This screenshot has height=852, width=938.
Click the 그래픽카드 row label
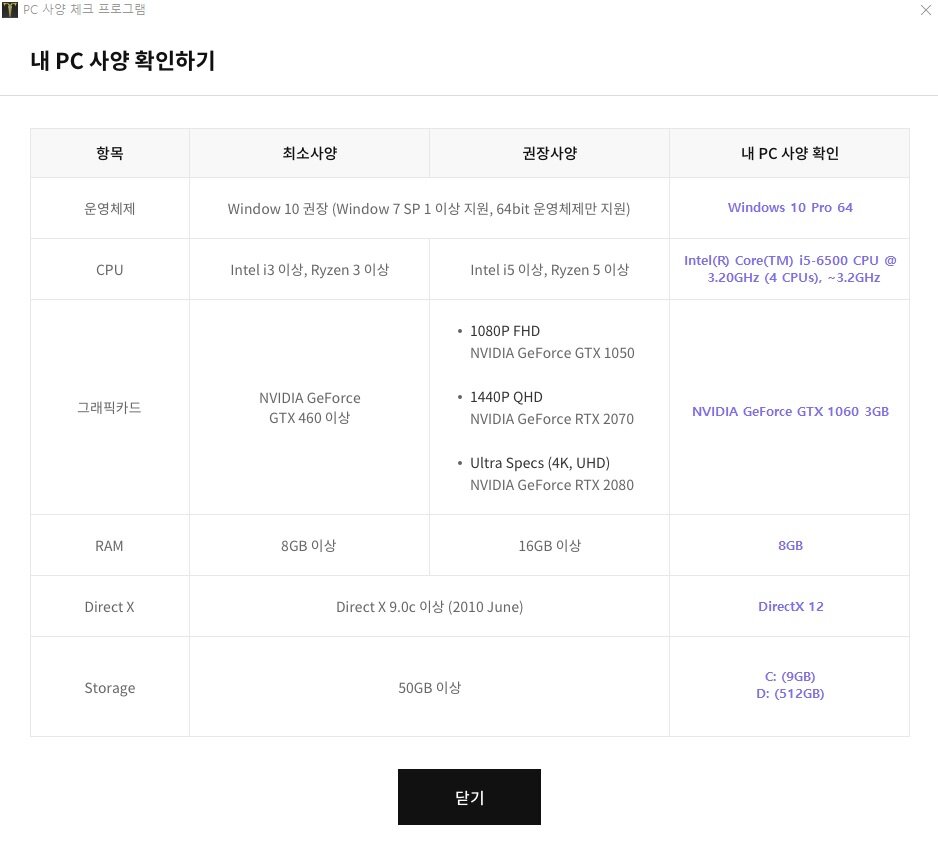click(x=109, y=407)
